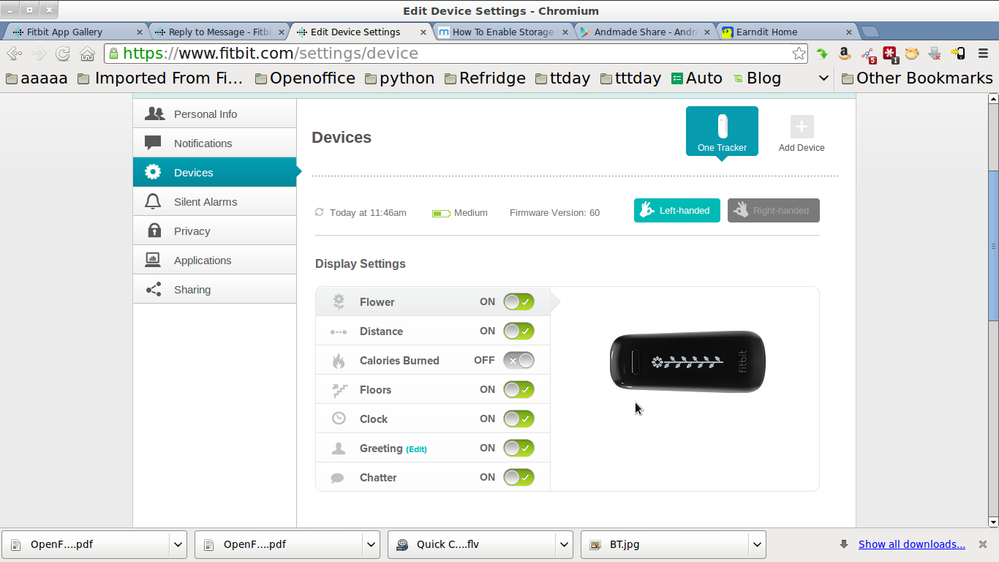Open dropdown for Quick C....flv download
Viewport: 999px width, 562px height.
point(564,545)
